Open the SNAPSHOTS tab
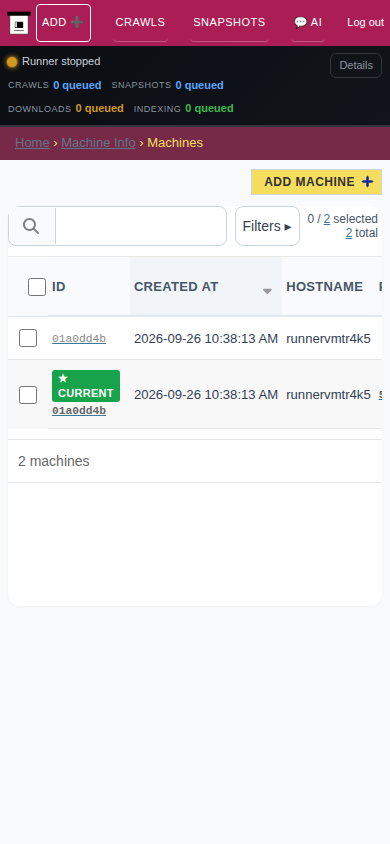390x844 pixels. pyautogui.click(x=229, y=23)
